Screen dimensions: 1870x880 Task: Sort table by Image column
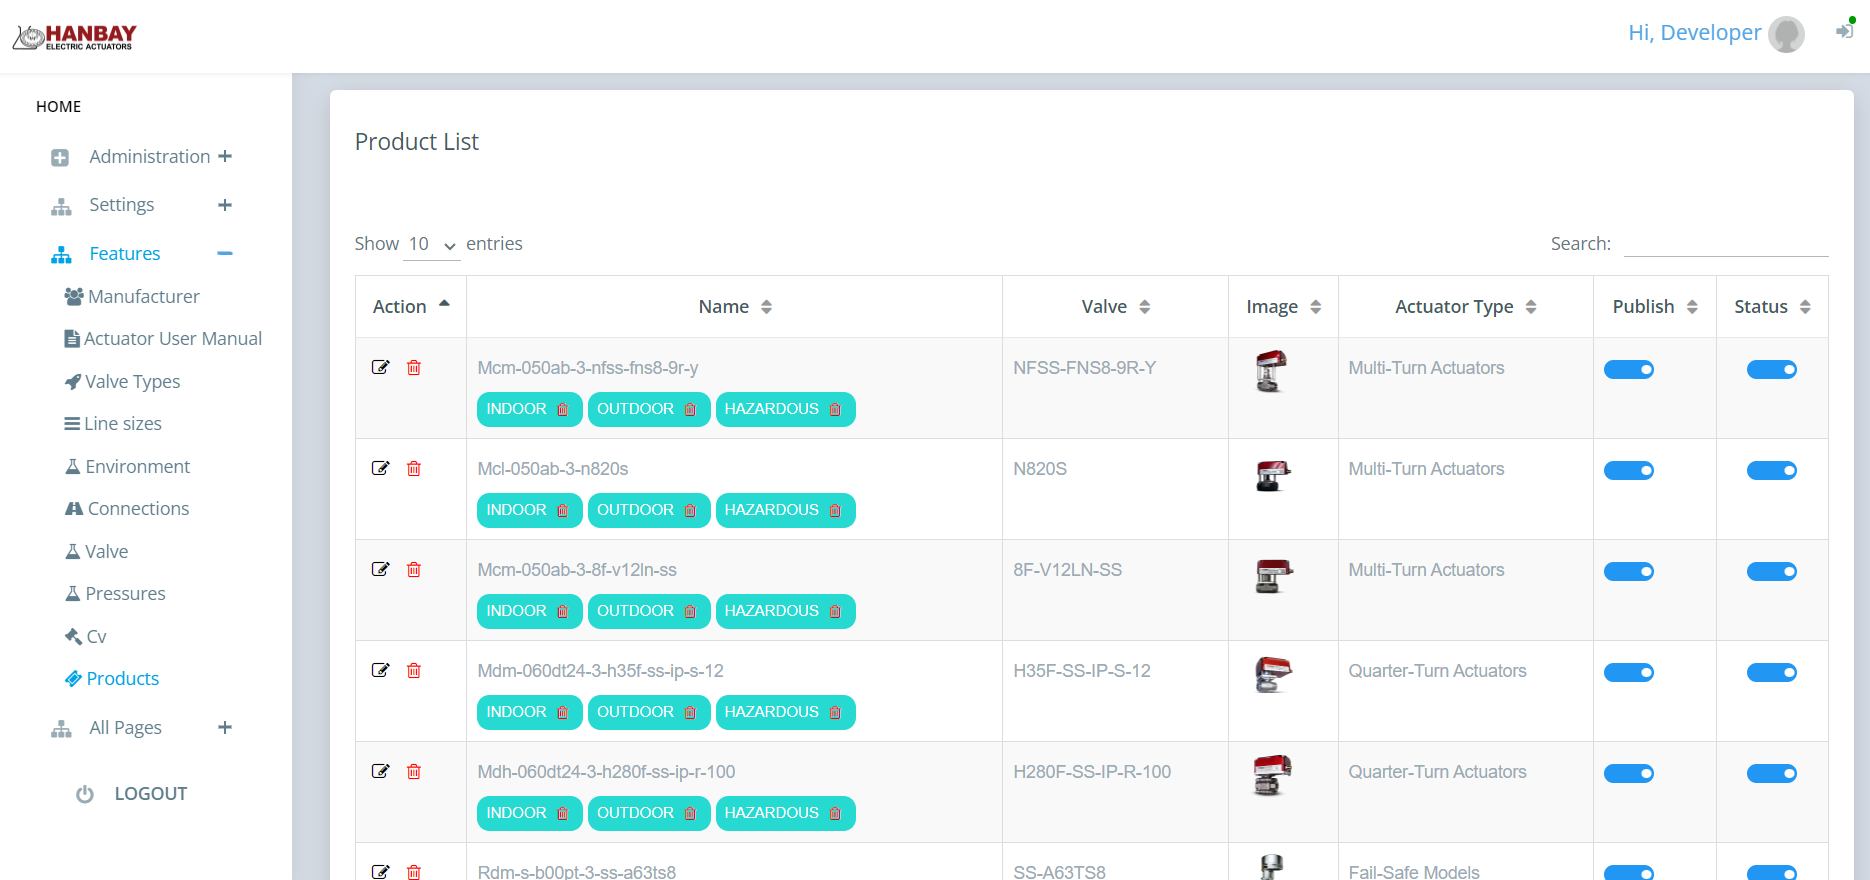pos(1283,307)
